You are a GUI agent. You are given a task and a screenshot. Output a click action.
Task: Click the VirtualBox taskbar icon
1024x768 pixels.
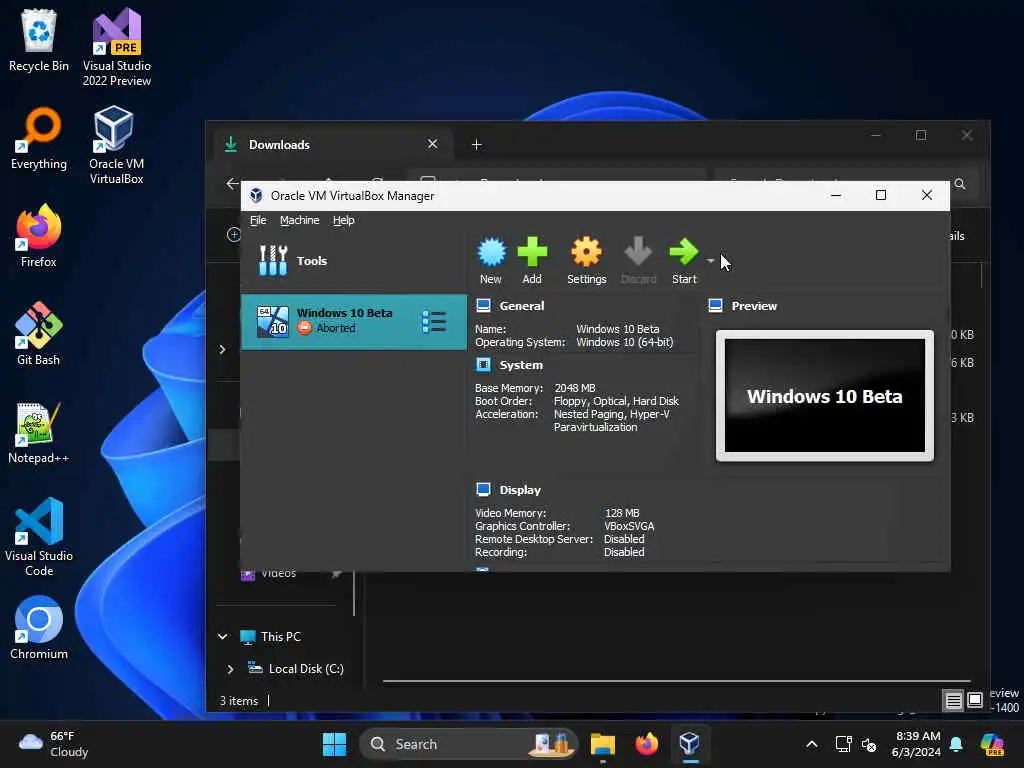tap(690, 744)
